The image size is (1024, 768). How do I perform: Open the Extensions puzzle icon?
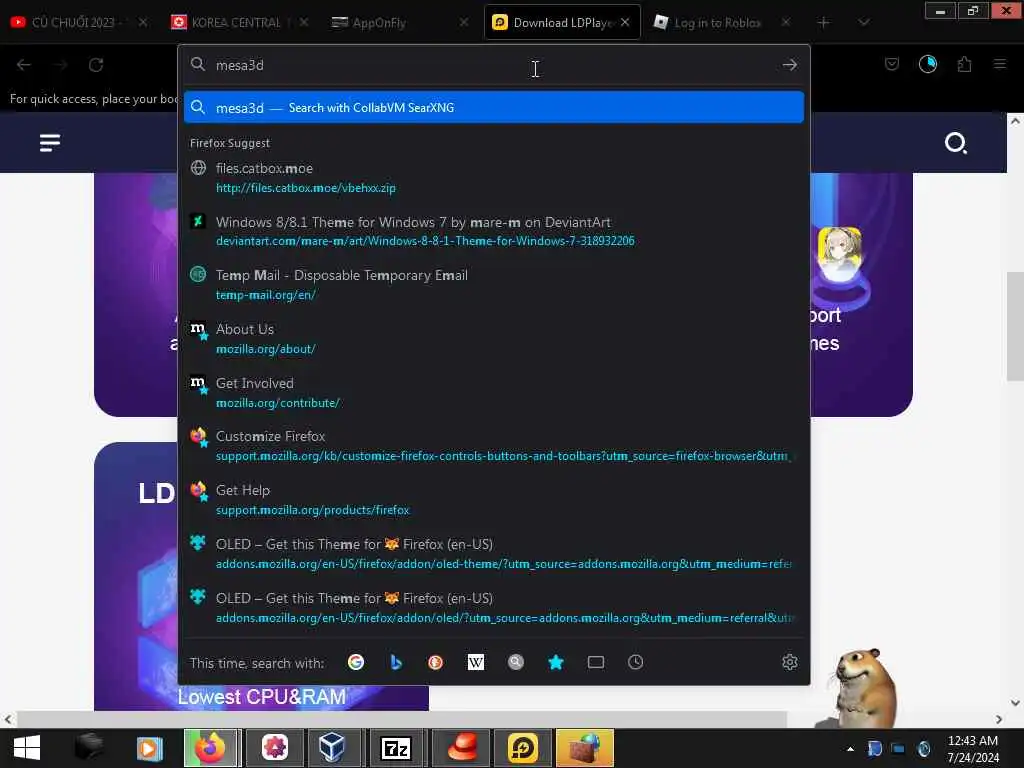pos(964,64)
